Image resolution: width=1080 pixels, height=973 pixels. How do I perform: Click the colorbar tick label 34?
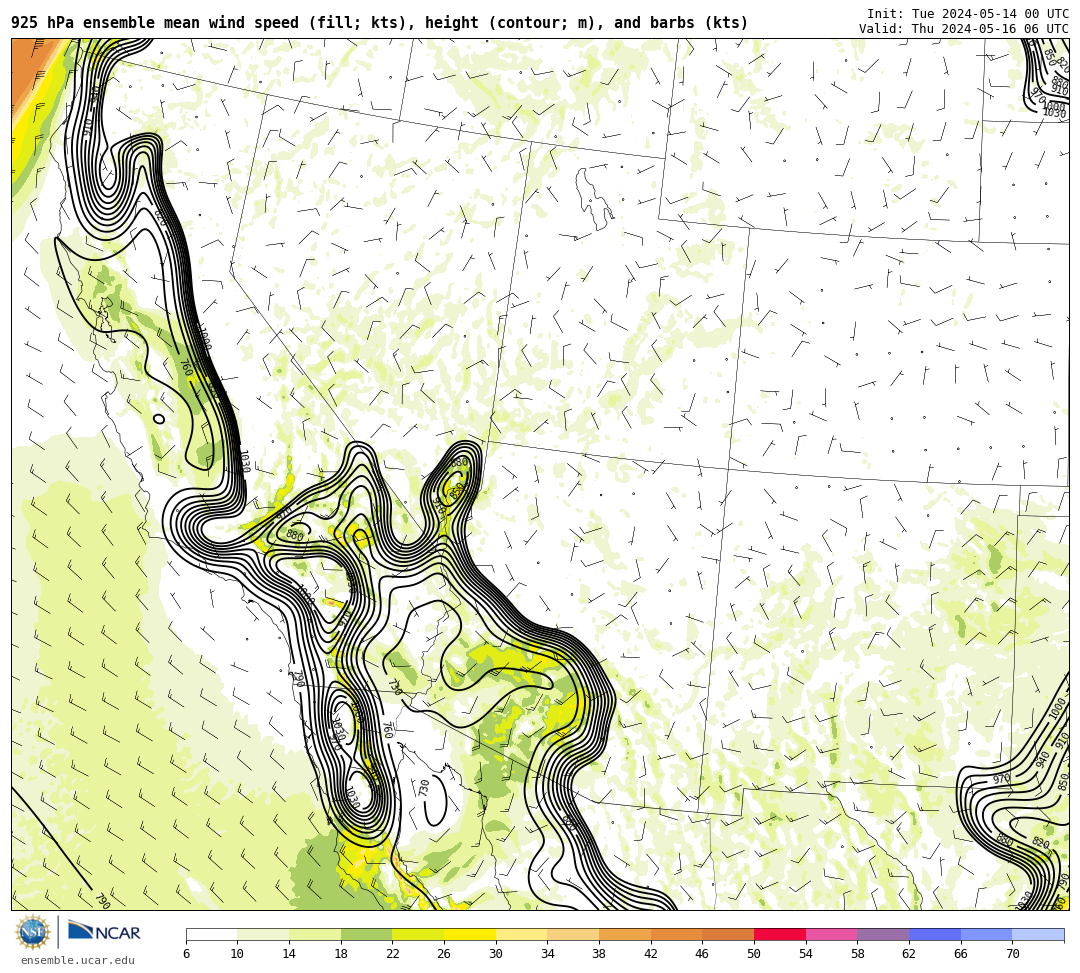[548, 954]
